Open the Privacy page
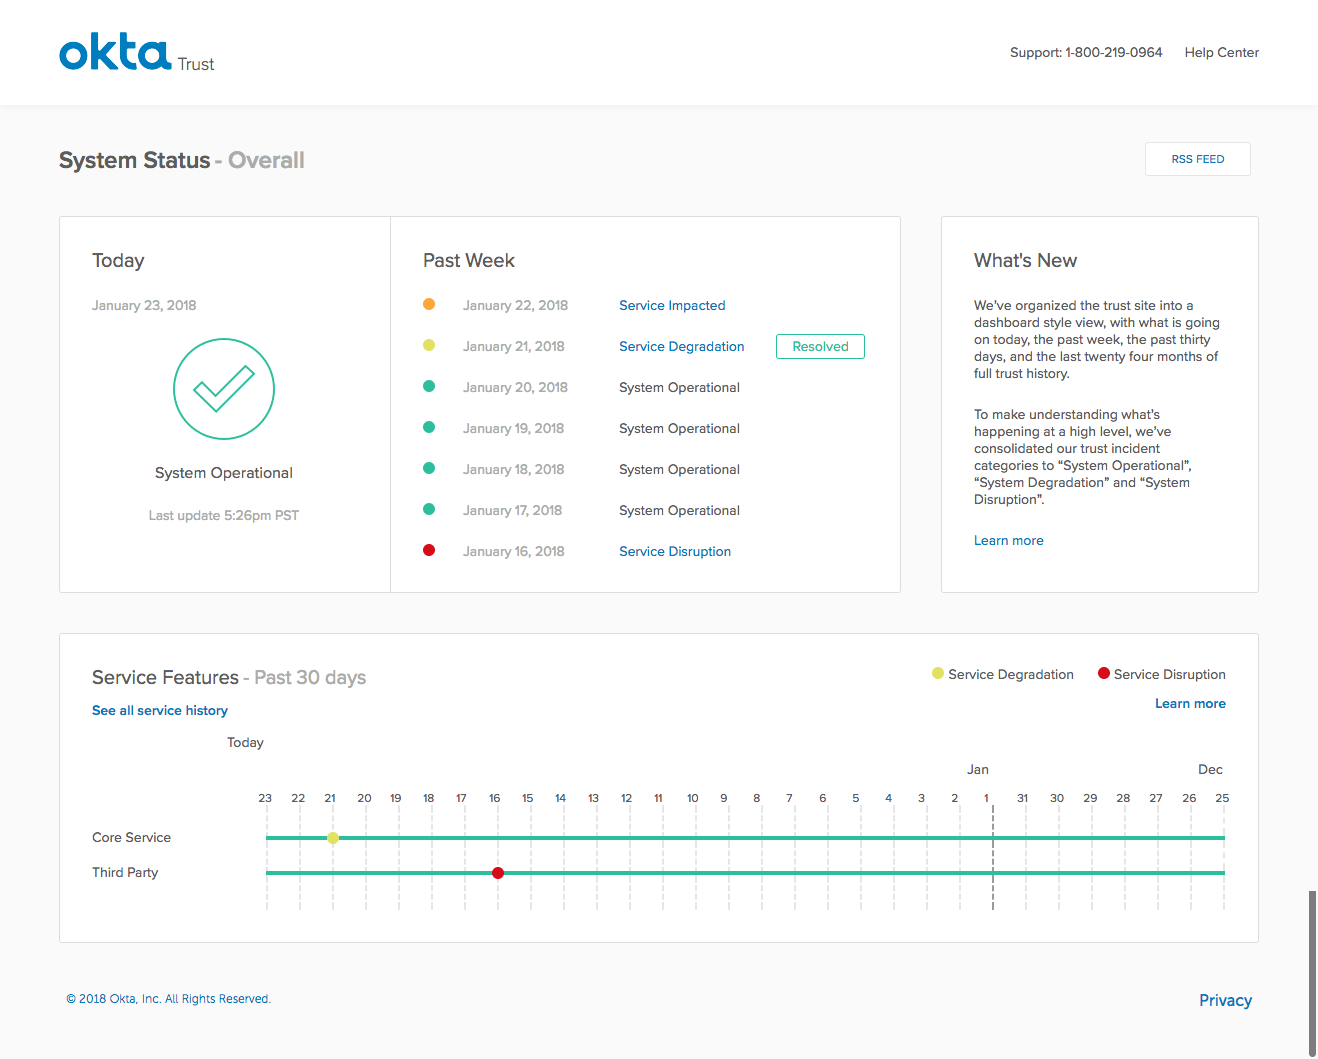The height and width of the screenshot is (1059, 1318). point(1225,1000)
